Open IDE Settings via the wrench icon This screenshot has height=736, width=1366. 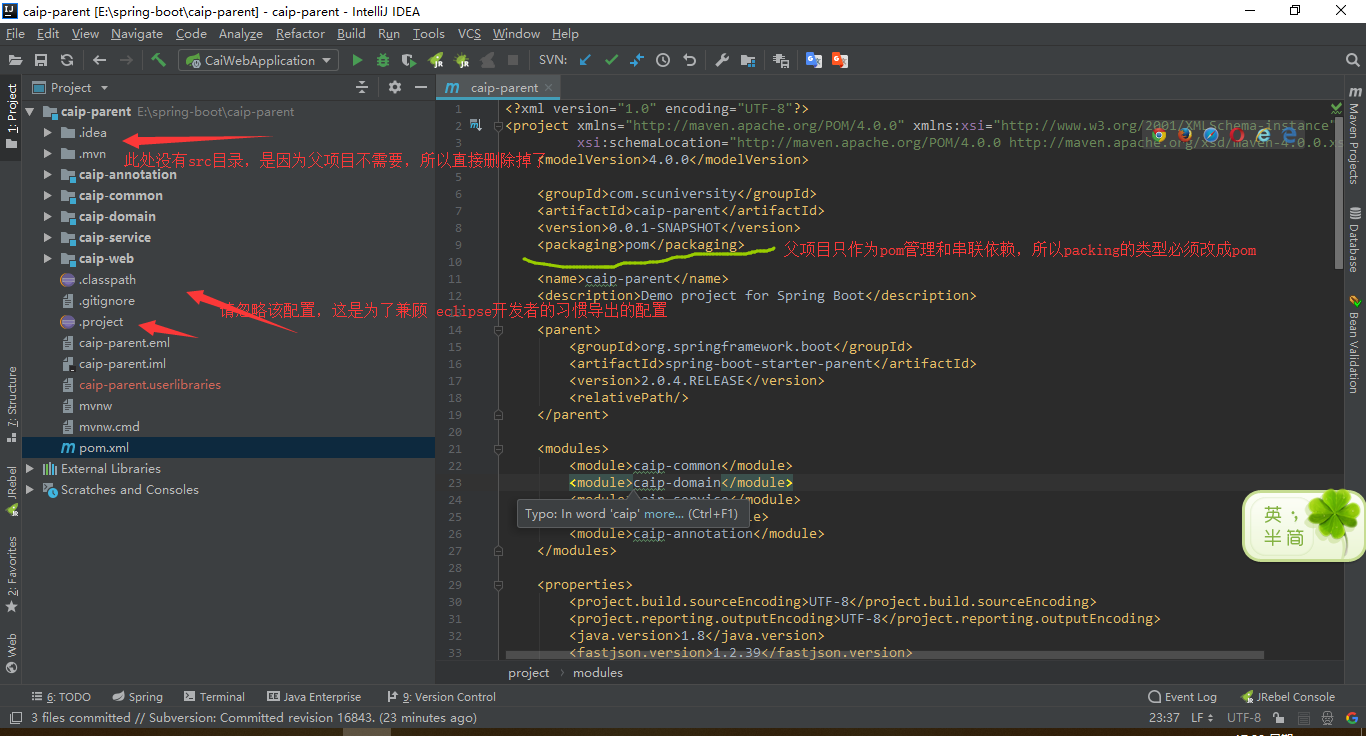(722, 60)
